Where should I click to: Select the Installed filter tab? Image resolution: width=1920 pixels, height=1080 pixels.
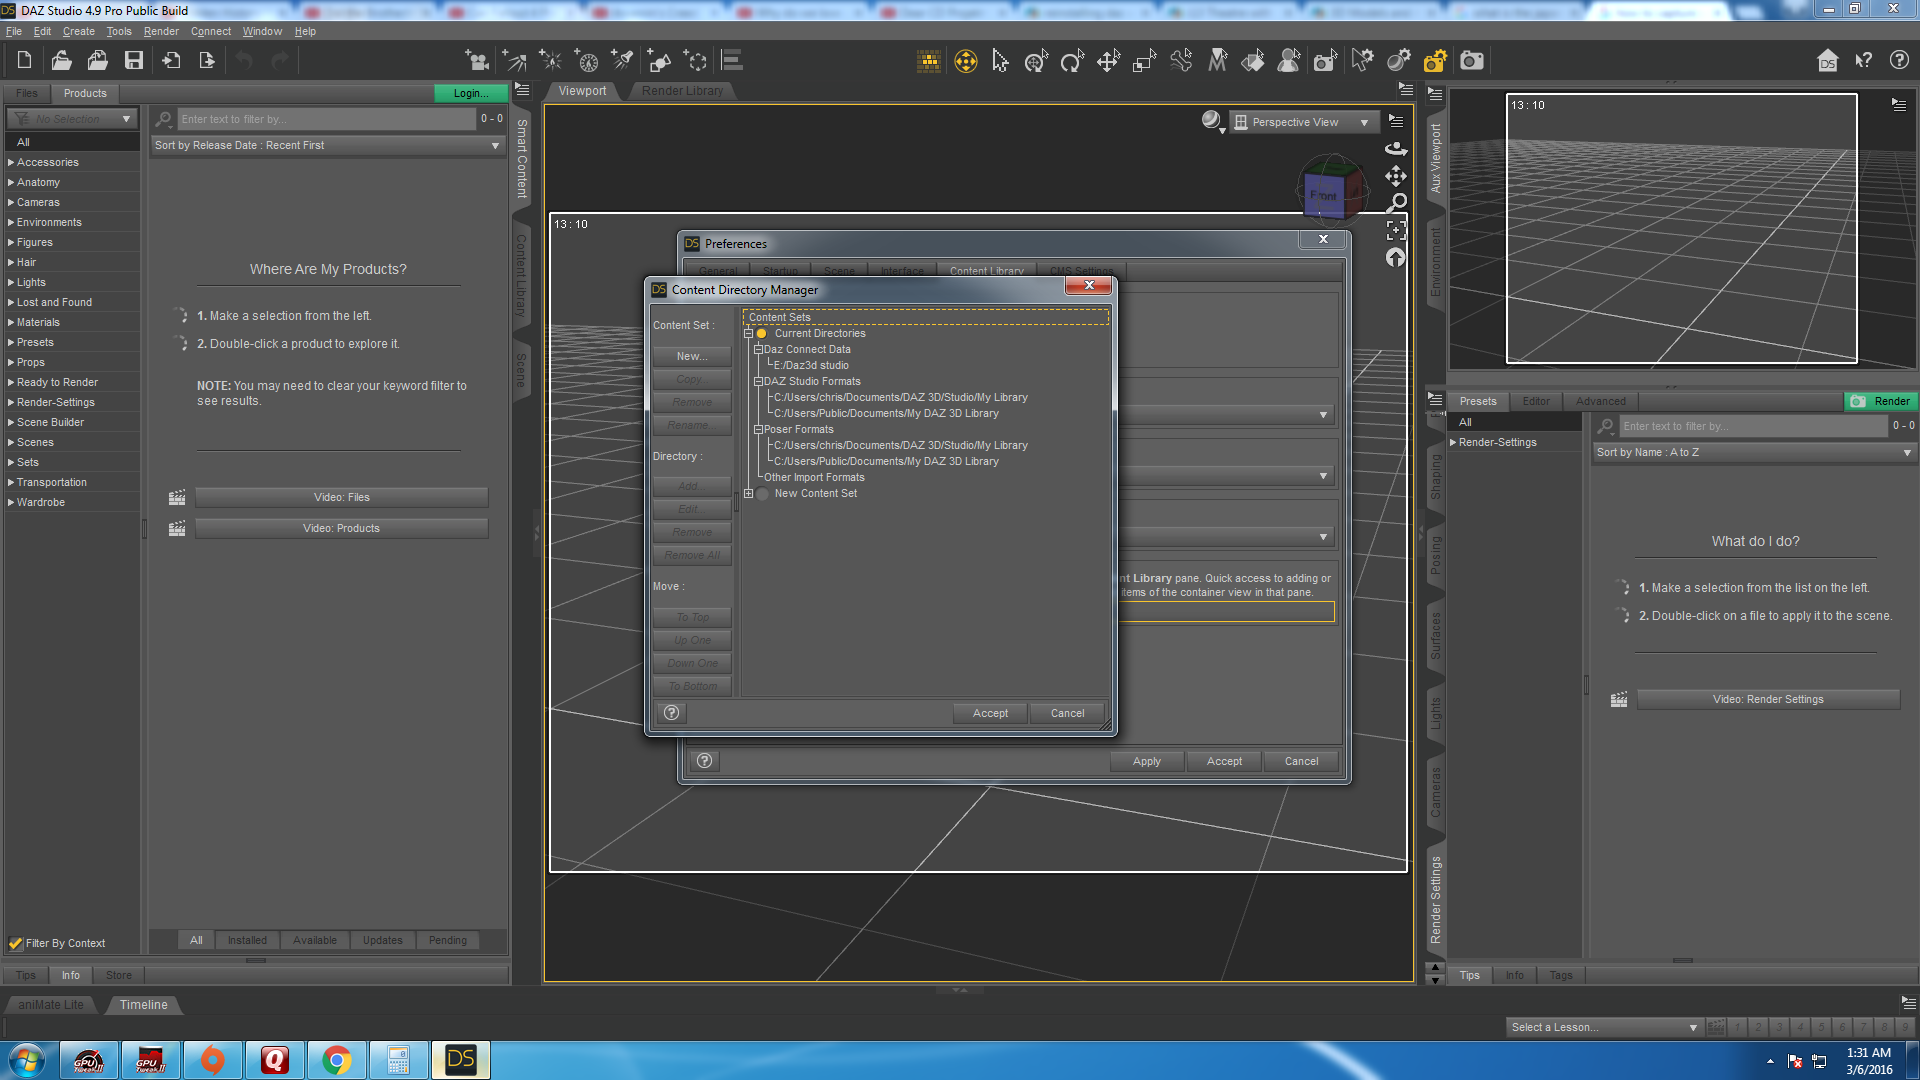(246, 940)
